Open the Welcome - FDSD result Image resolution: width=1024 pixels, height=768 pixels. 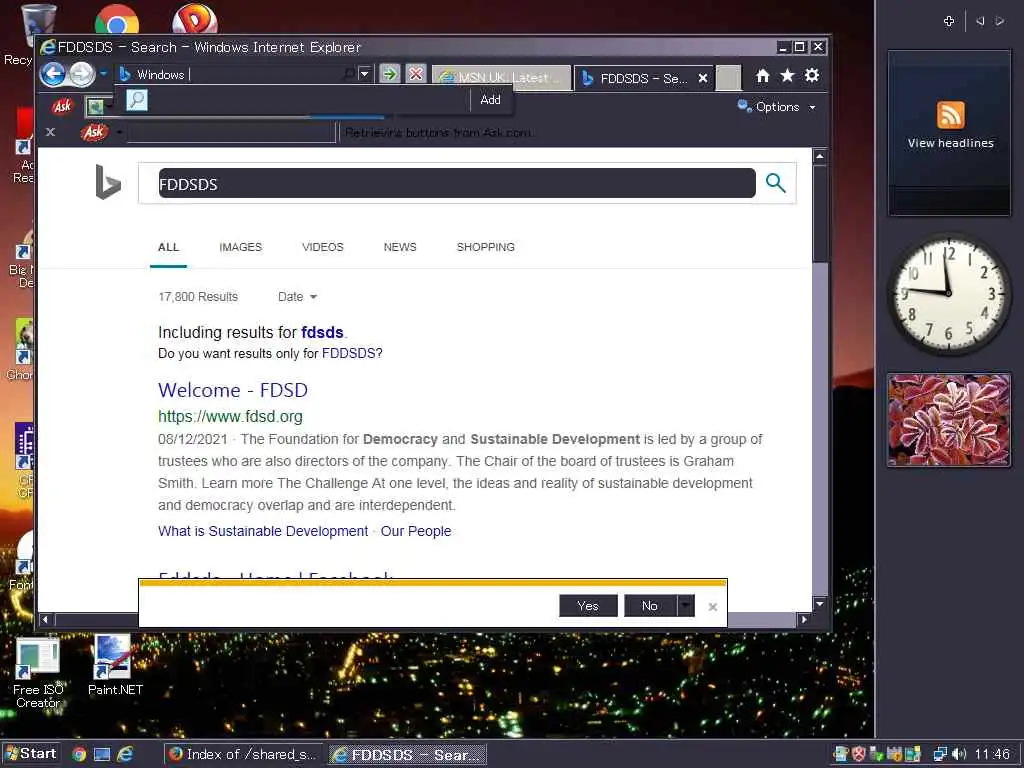[232, 391]
